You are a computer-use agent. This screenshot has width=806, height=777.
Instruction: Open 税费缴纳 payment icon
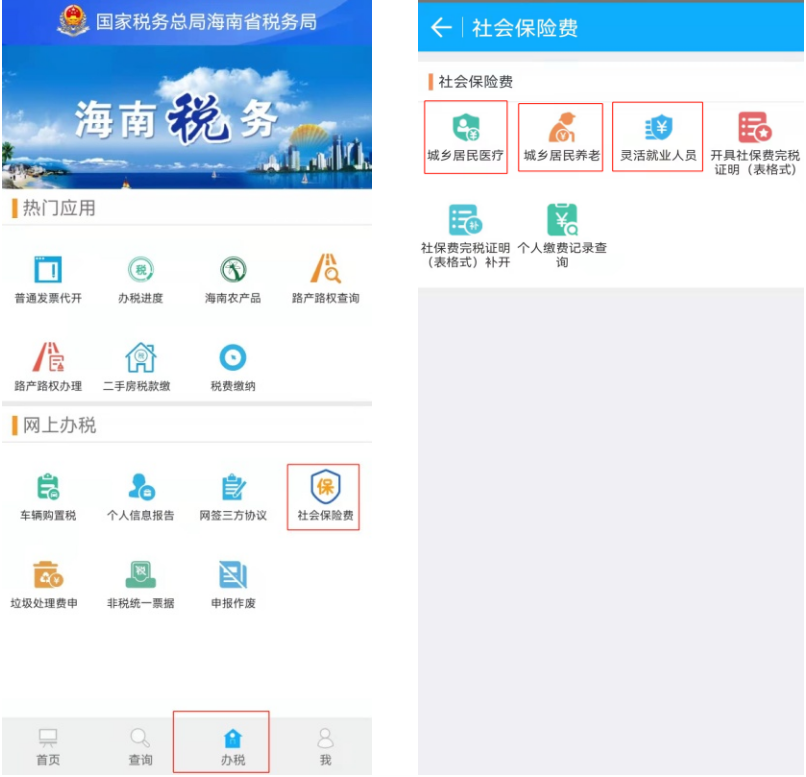click(x=233, y=357)
